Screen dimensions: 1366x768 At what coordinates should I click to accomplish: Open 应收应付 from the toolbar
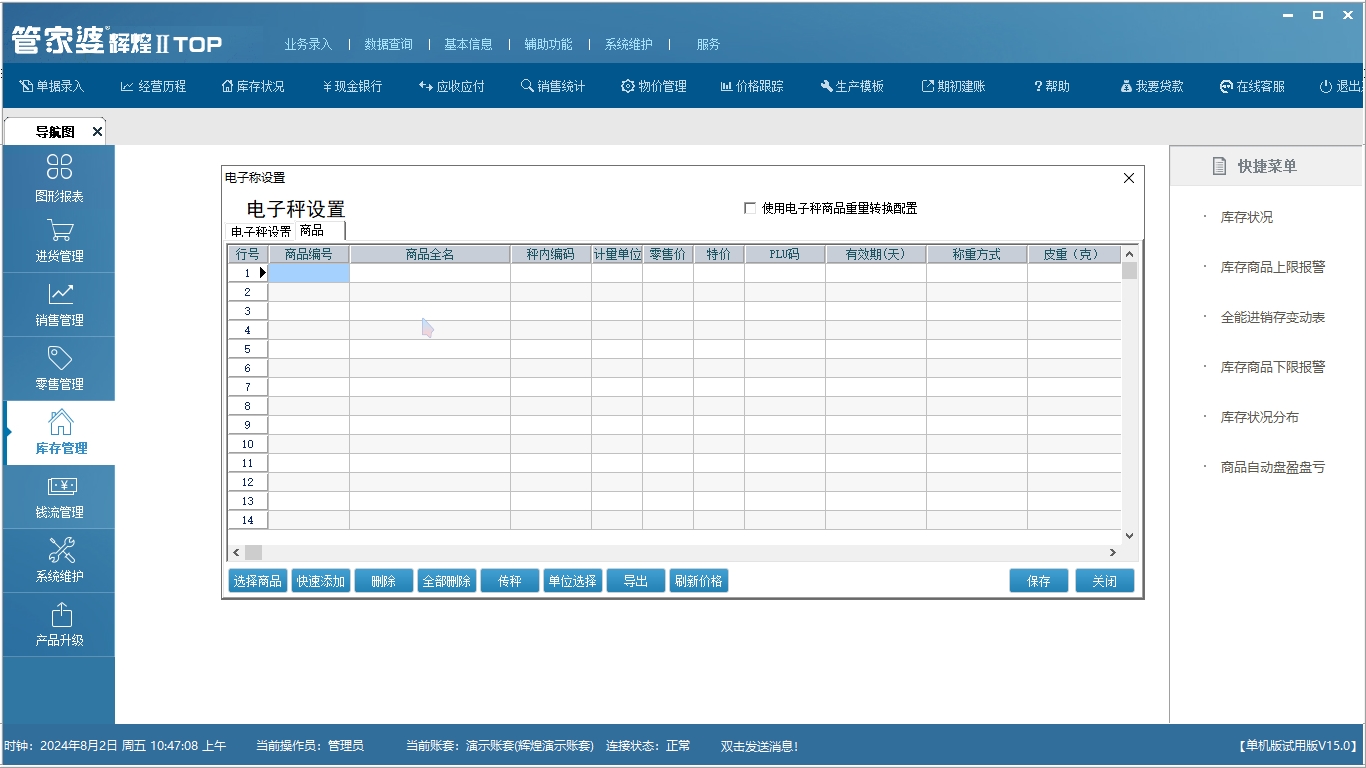coord(452,86)
